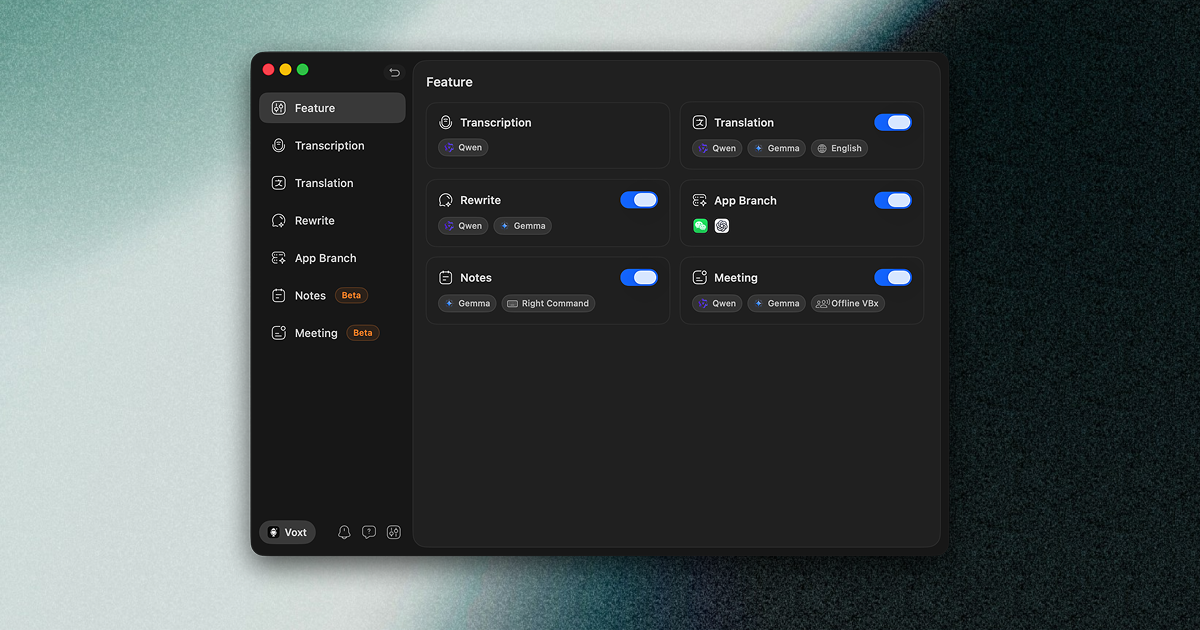Viewport: 1200px width, 630px height.
Task: Open the help question mark icon
Action: coord(369,533)
